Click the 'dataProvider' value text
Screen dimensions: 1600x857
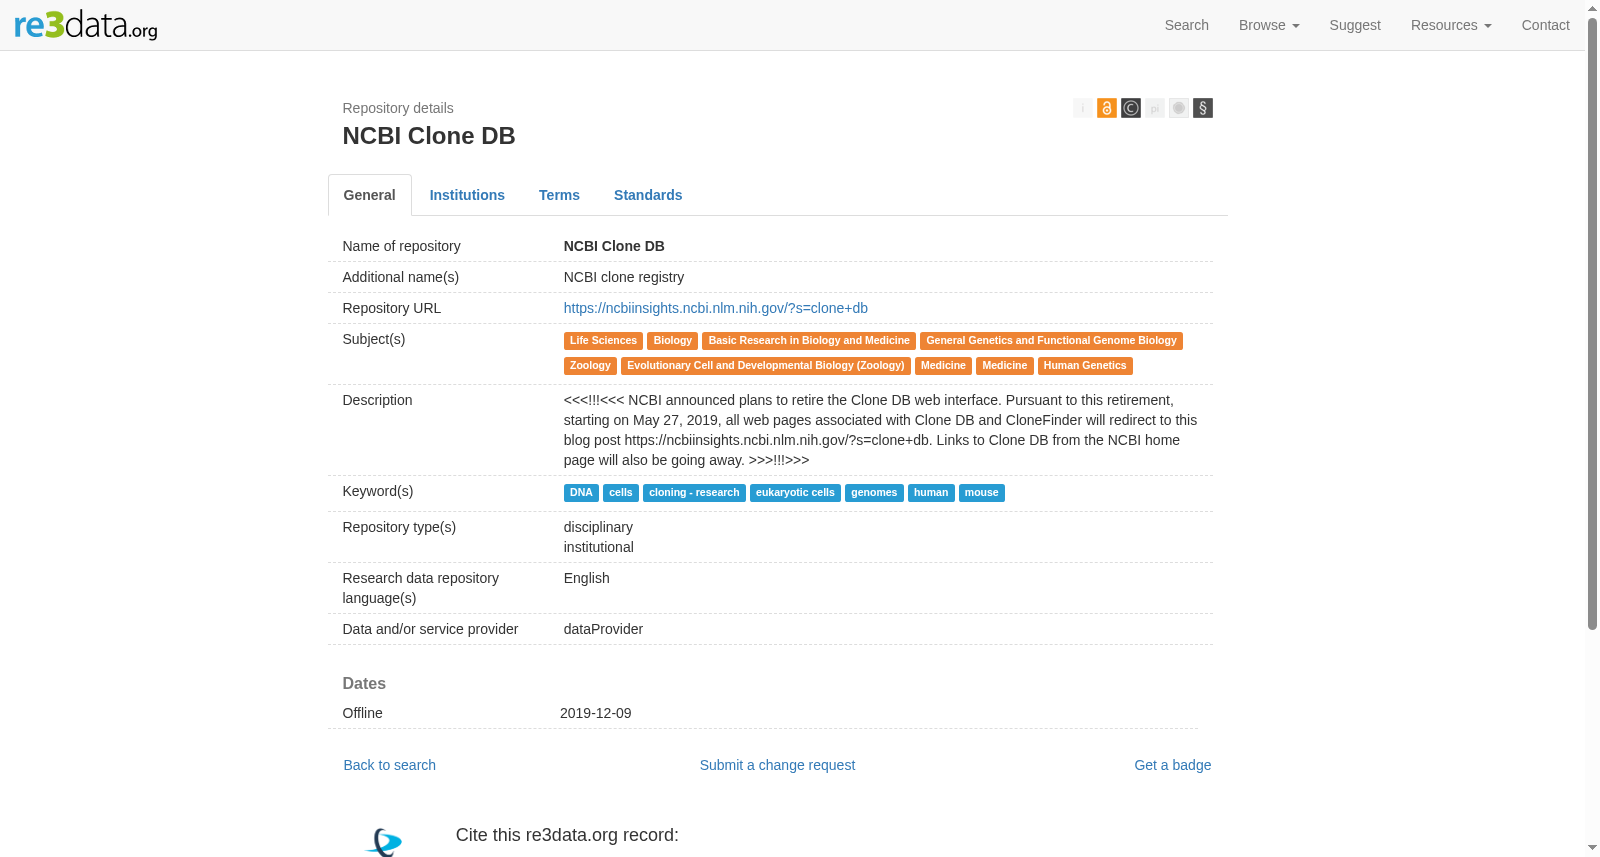(603, 629)
